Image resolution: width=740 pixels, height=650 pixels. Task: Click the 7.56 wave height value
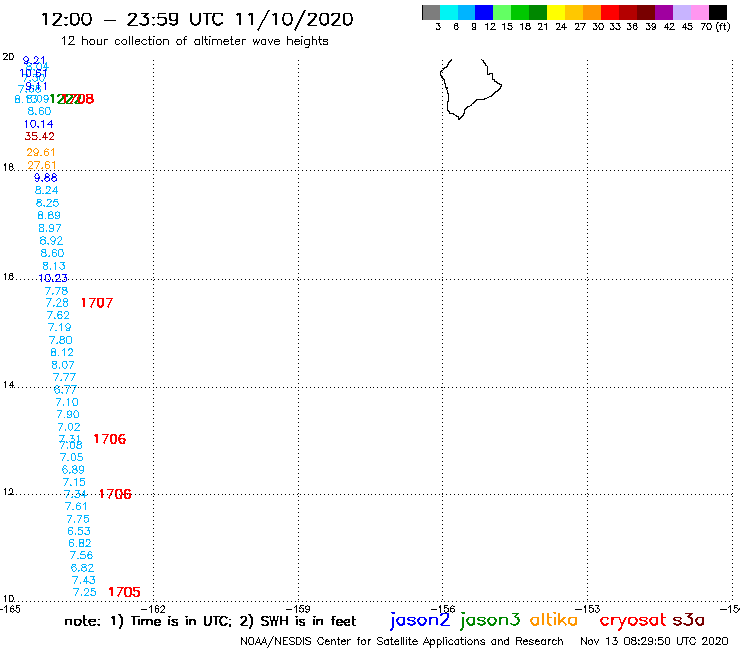point(81,556)
